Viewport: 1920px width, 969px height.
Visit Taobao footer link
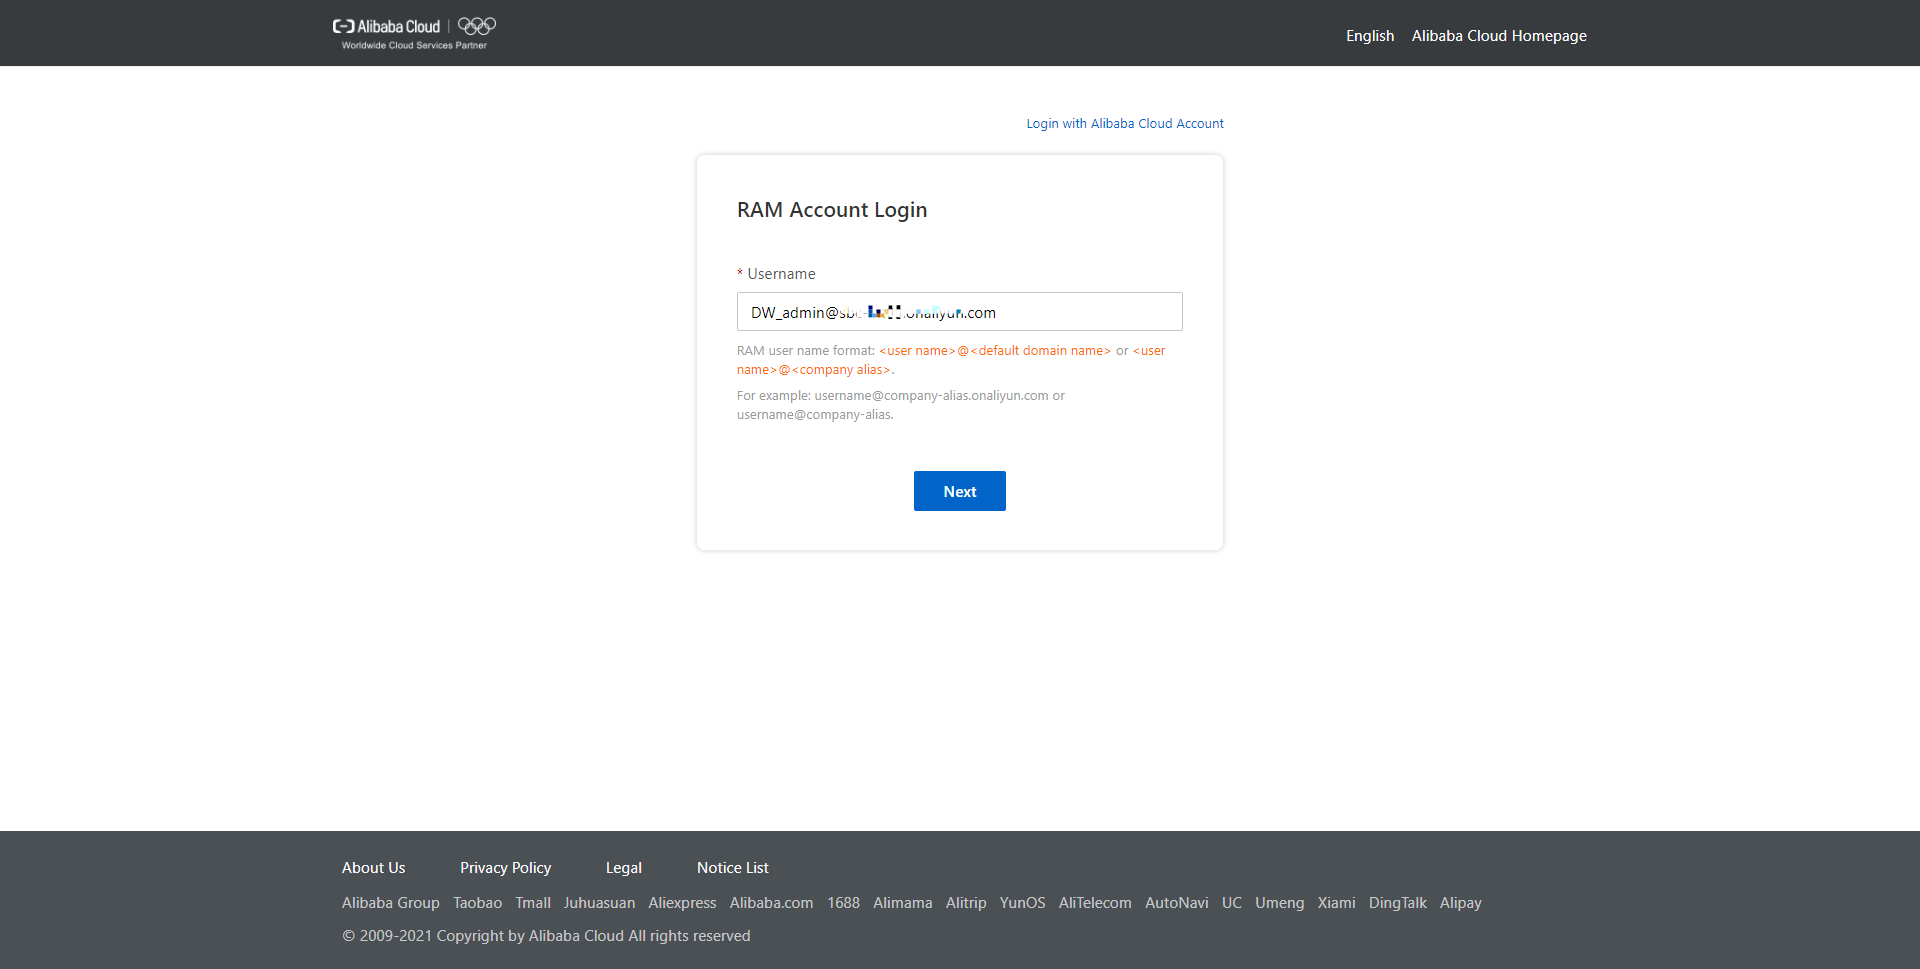(x=478, y=903)
